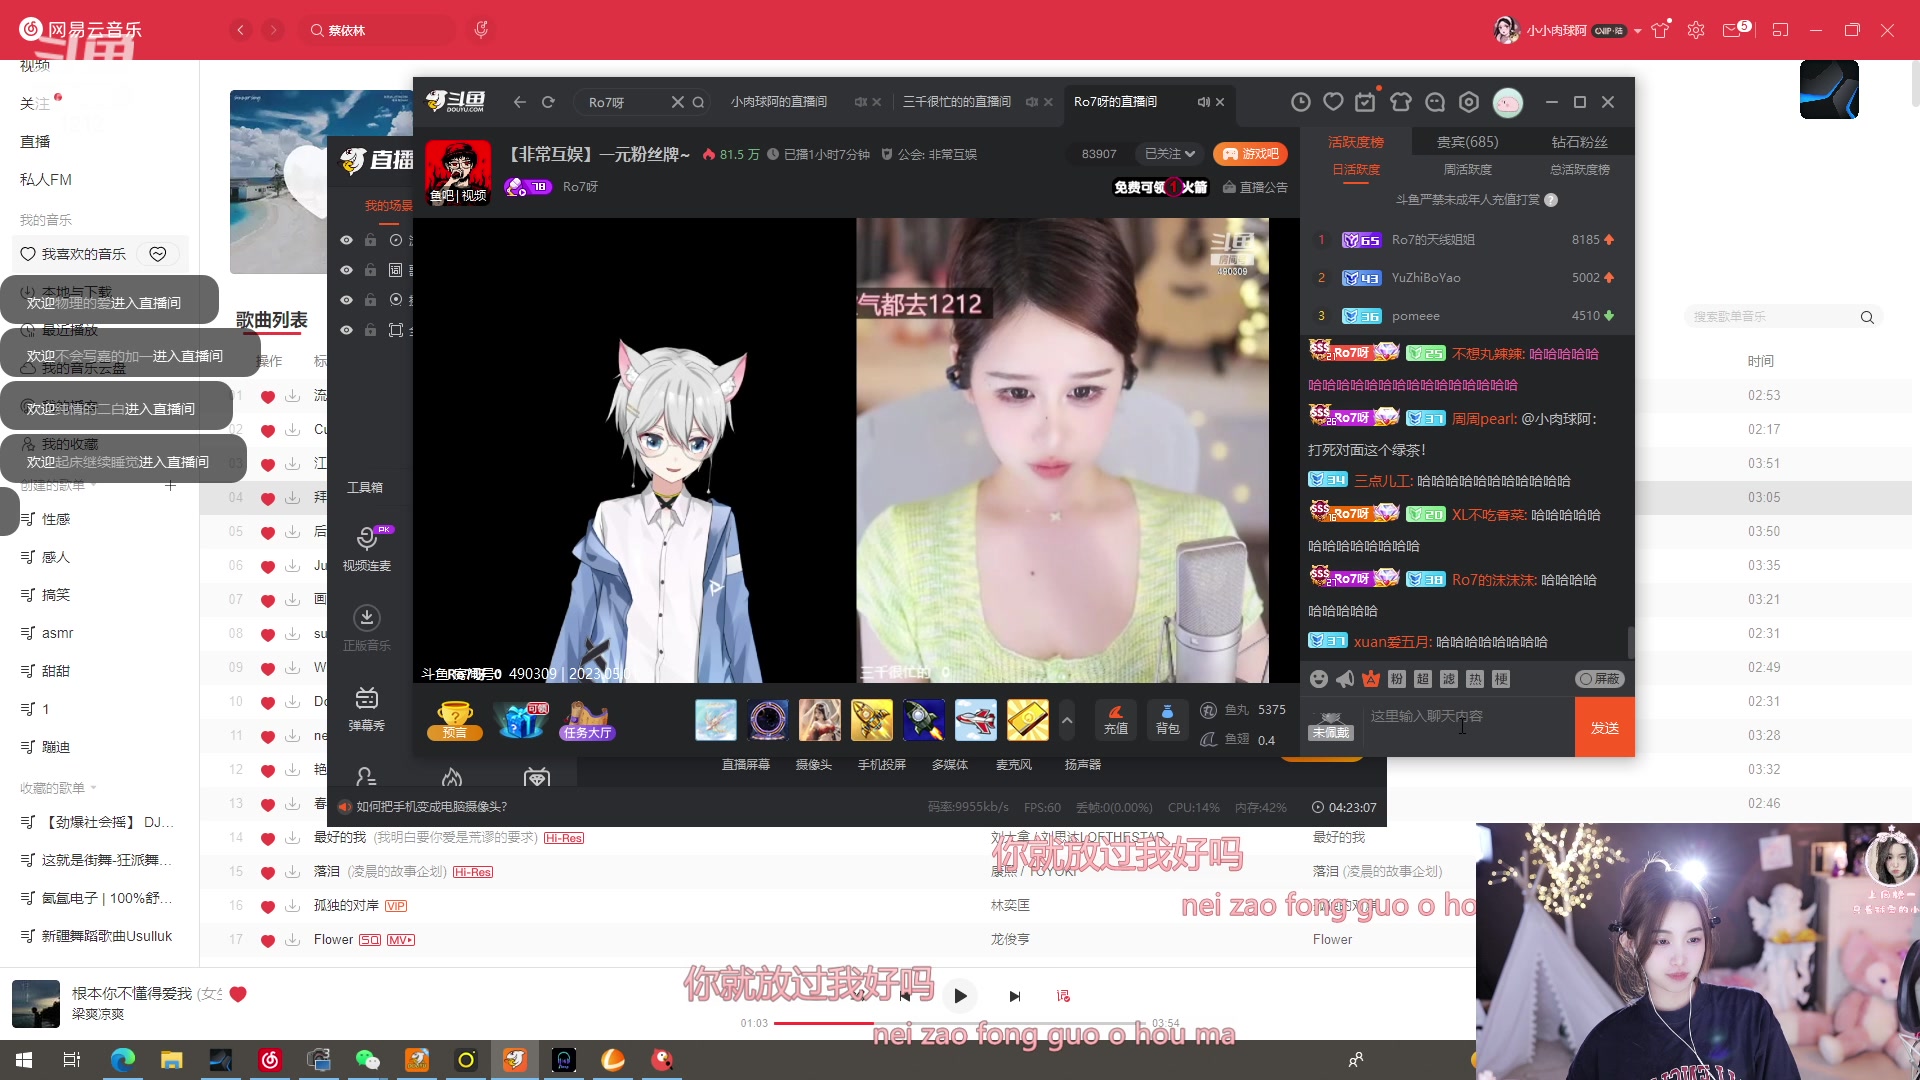Toggle the 热 hot comments chat filter
This screenshot has height=1080, width=1920.
(x=1474, y=679)
